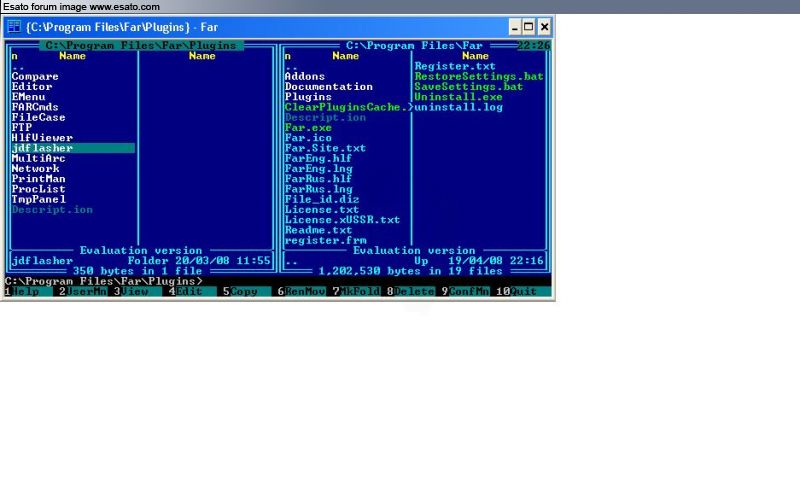
Task: Select the FarEng.hlf file
Action: point(319,158)
